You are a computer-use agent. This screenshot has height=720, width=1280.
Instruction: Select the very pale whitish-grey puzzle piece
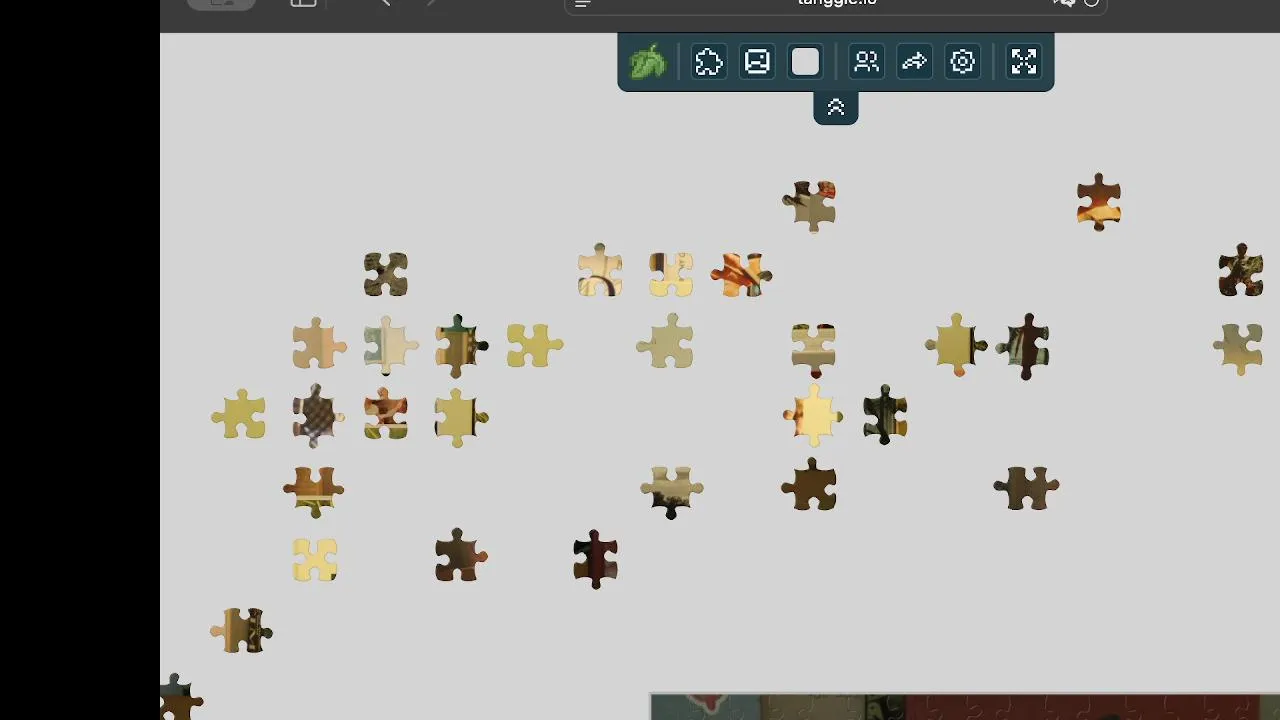click(390, 345)
